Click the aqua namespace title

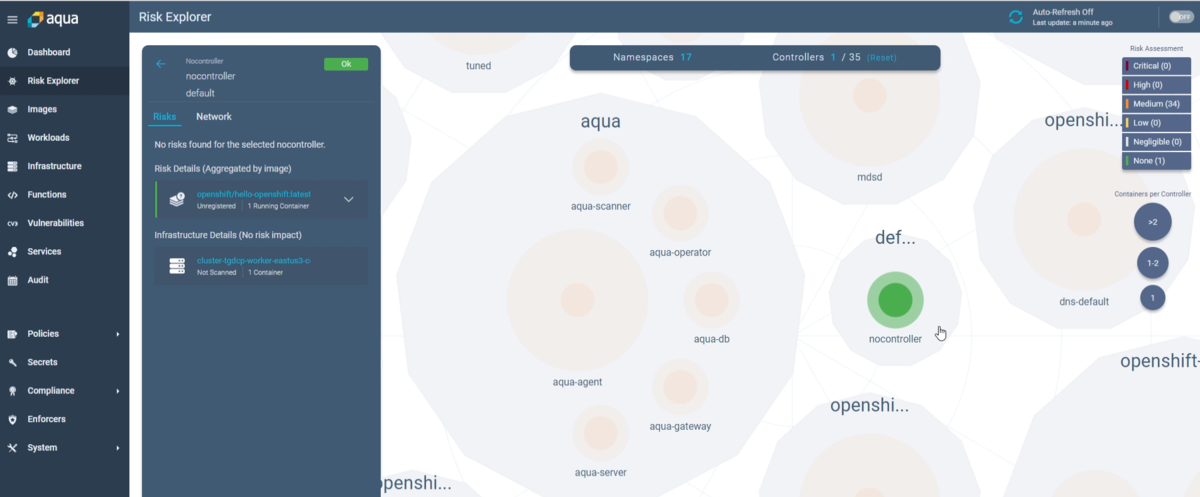pos(601,122)
